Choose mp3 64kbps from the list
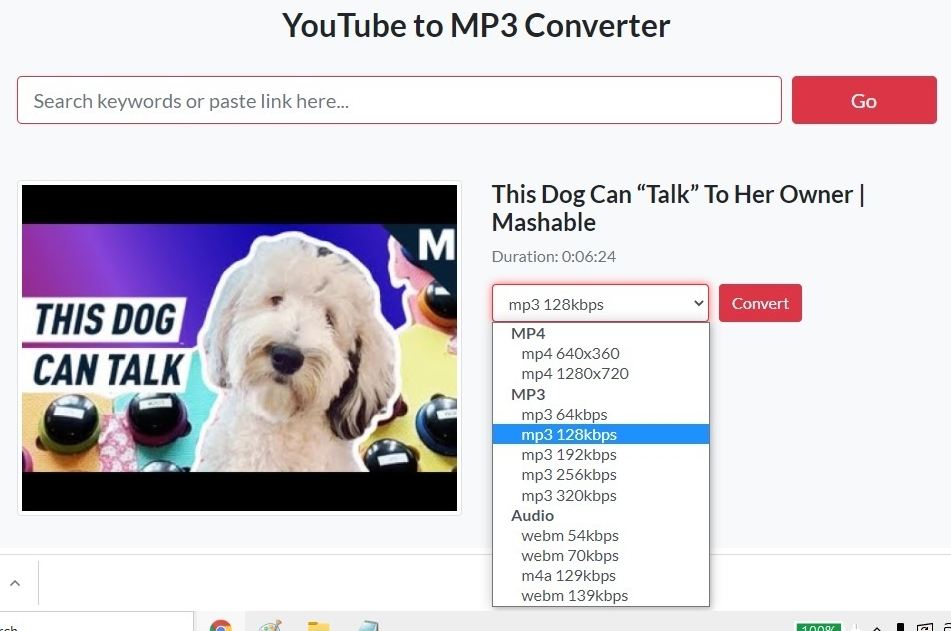 pos(564,414)
